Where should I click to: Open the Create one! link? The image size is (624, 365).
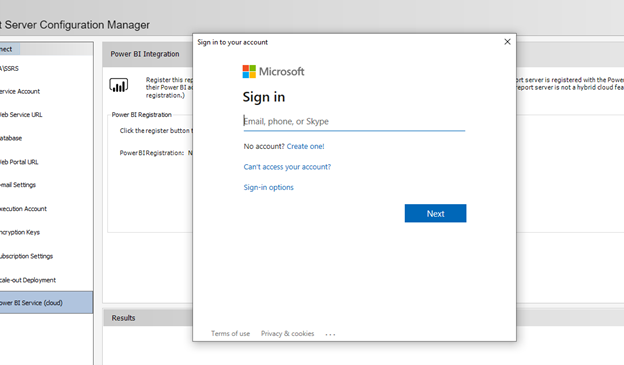pyautogui.click(x=305, y=146)
